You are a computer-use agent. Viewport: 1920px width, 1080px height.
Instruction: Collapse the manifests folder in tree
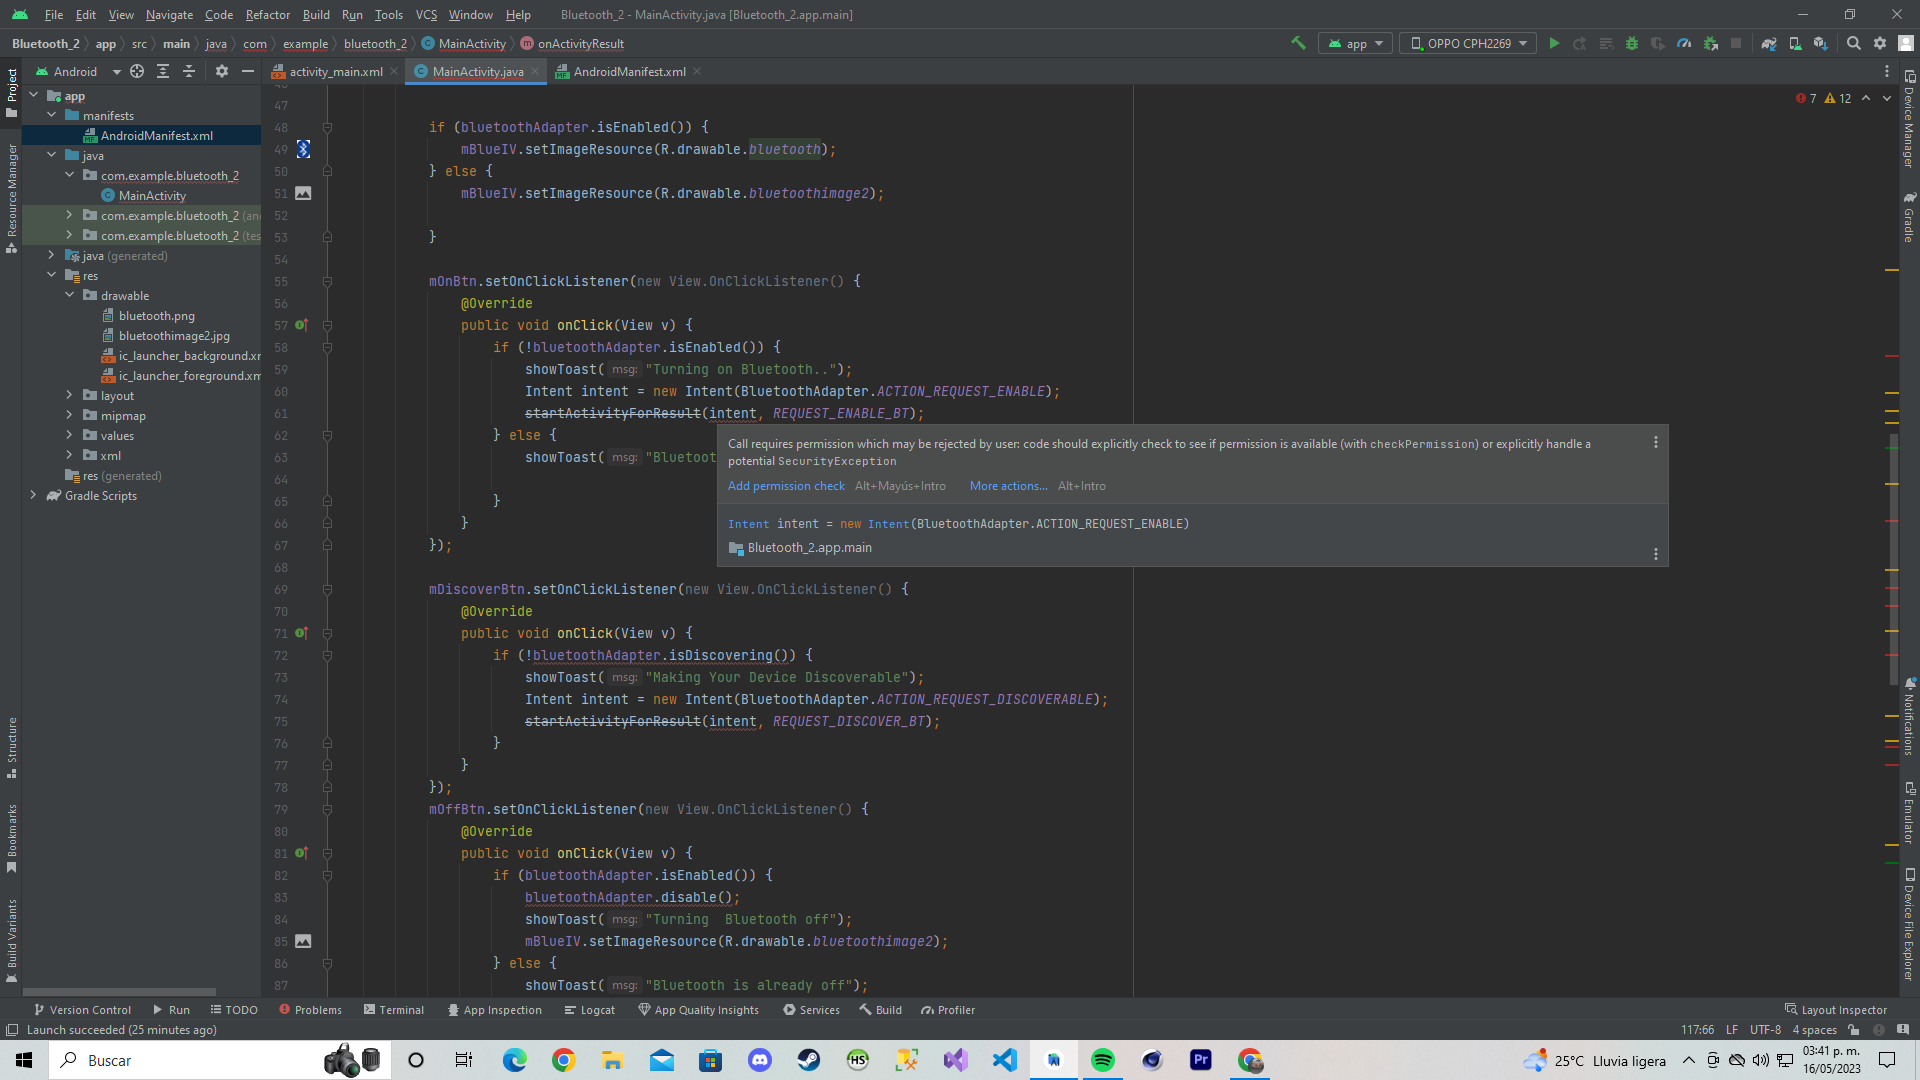click(52, 115)
